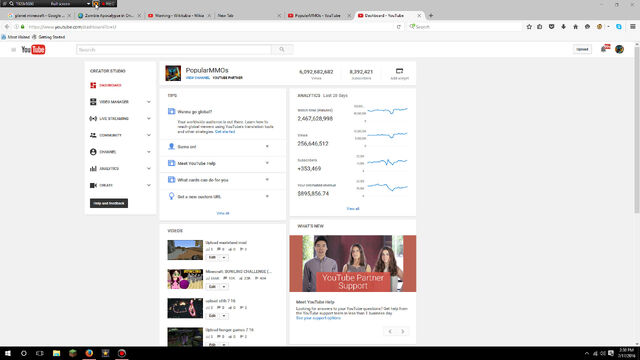This screenshot has height=360, width=640.
Task: Click the Live Streaming sidebar icon
Action: pyautogui.click(x=93, y=118)
